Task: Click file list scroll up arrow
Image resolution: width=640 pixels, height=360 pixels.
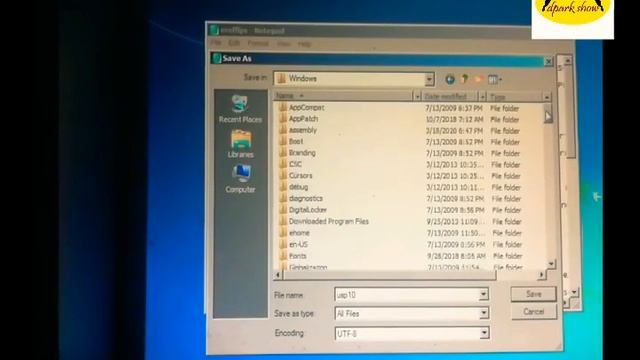Action: 548,97
